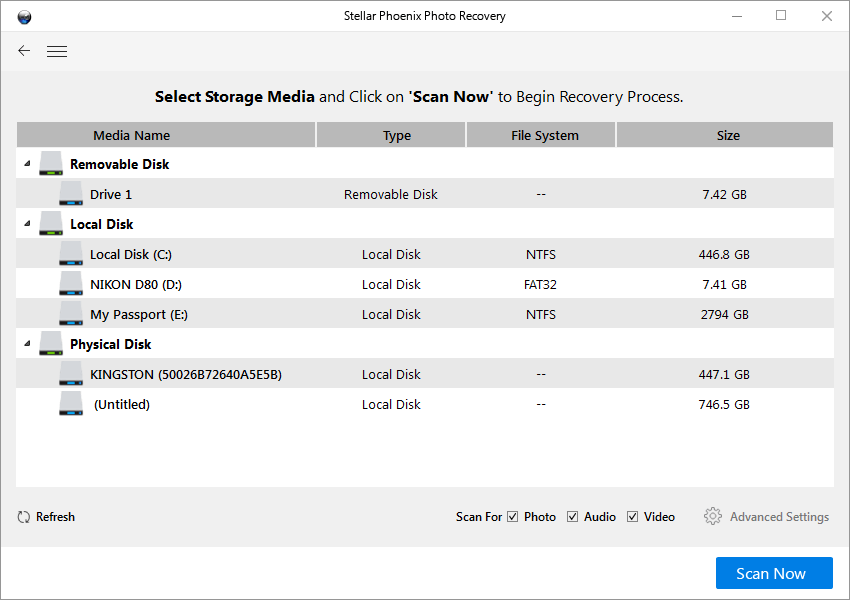Click NTFS in the My Passport row
Image resolution: width=850 pixels, height=600 pixels.
tap(541, 314)
